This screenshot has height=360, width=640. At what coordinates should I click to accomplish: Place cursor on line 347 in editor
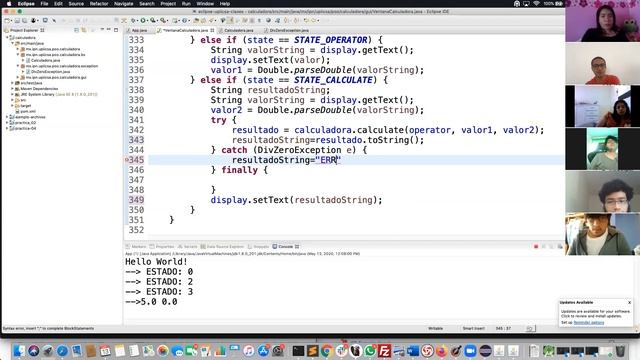point(355,180)
